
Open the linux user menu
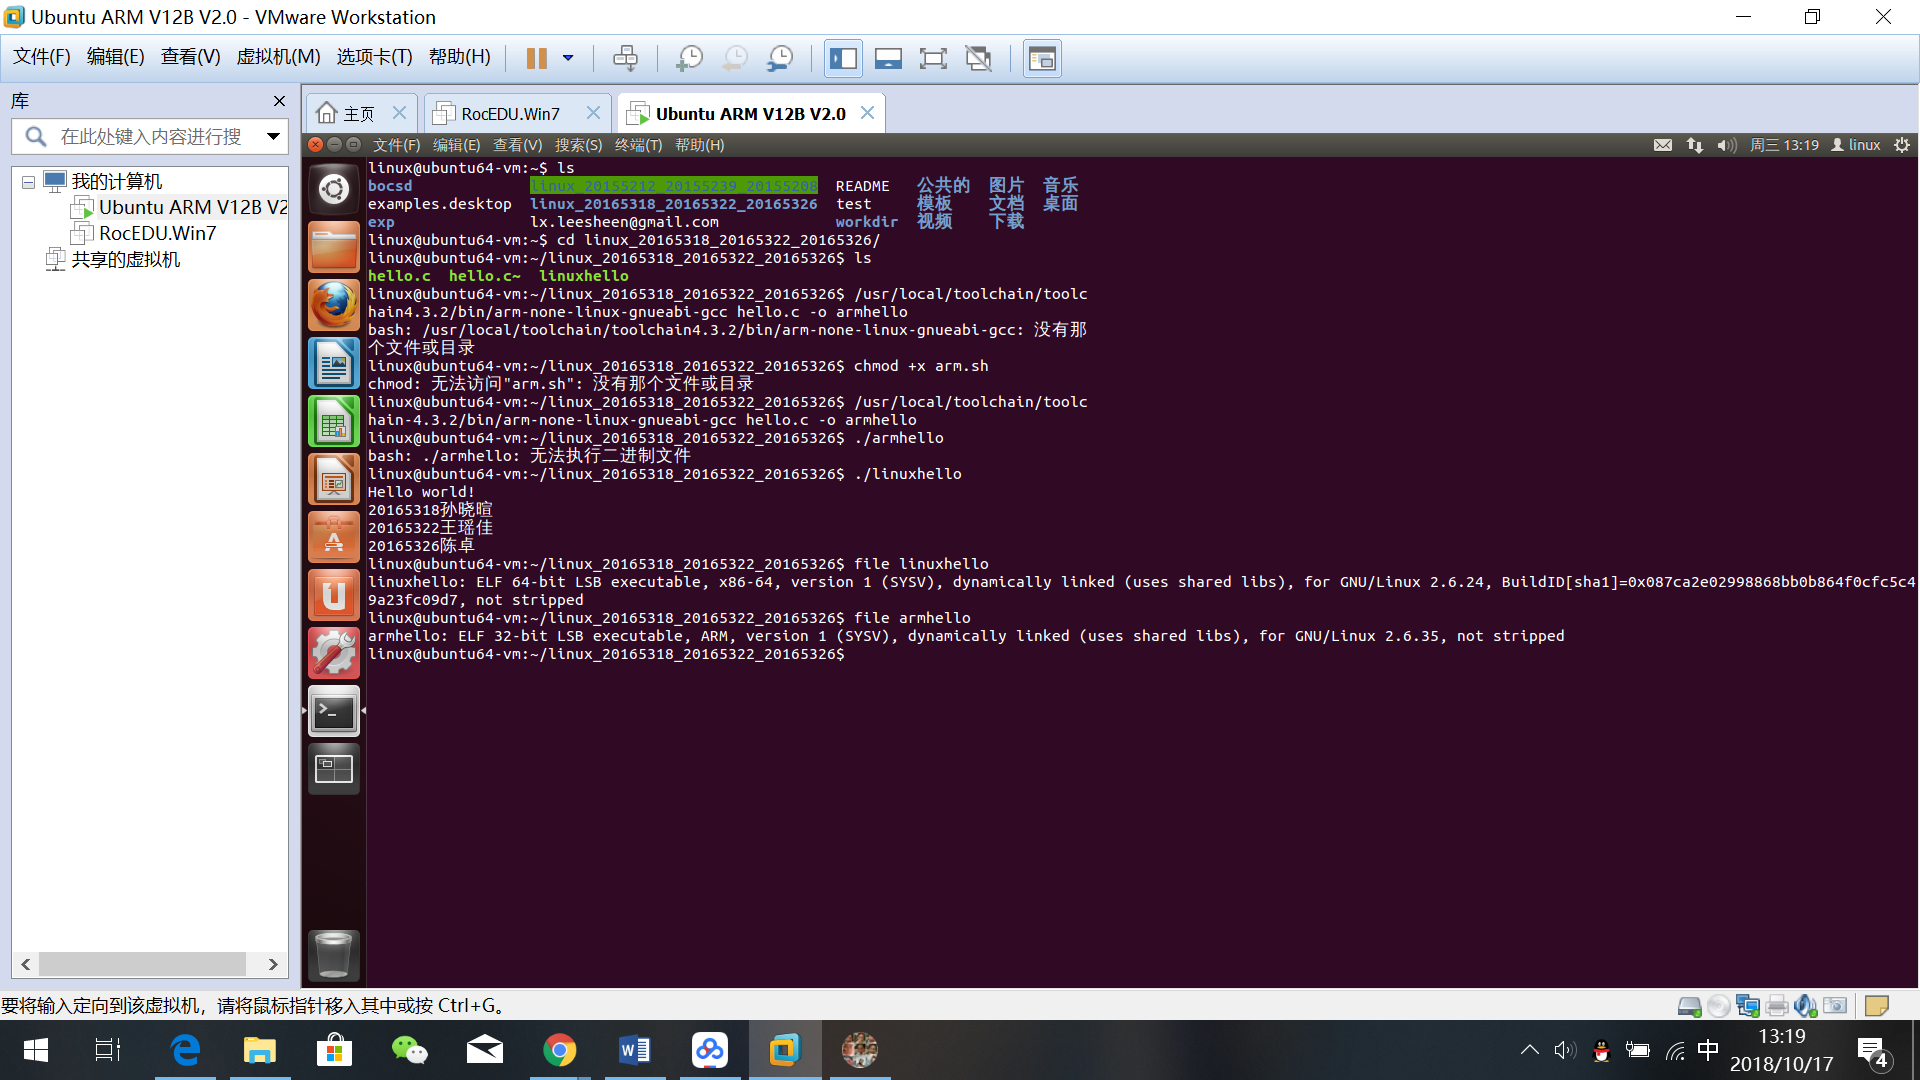(1856, 145)
